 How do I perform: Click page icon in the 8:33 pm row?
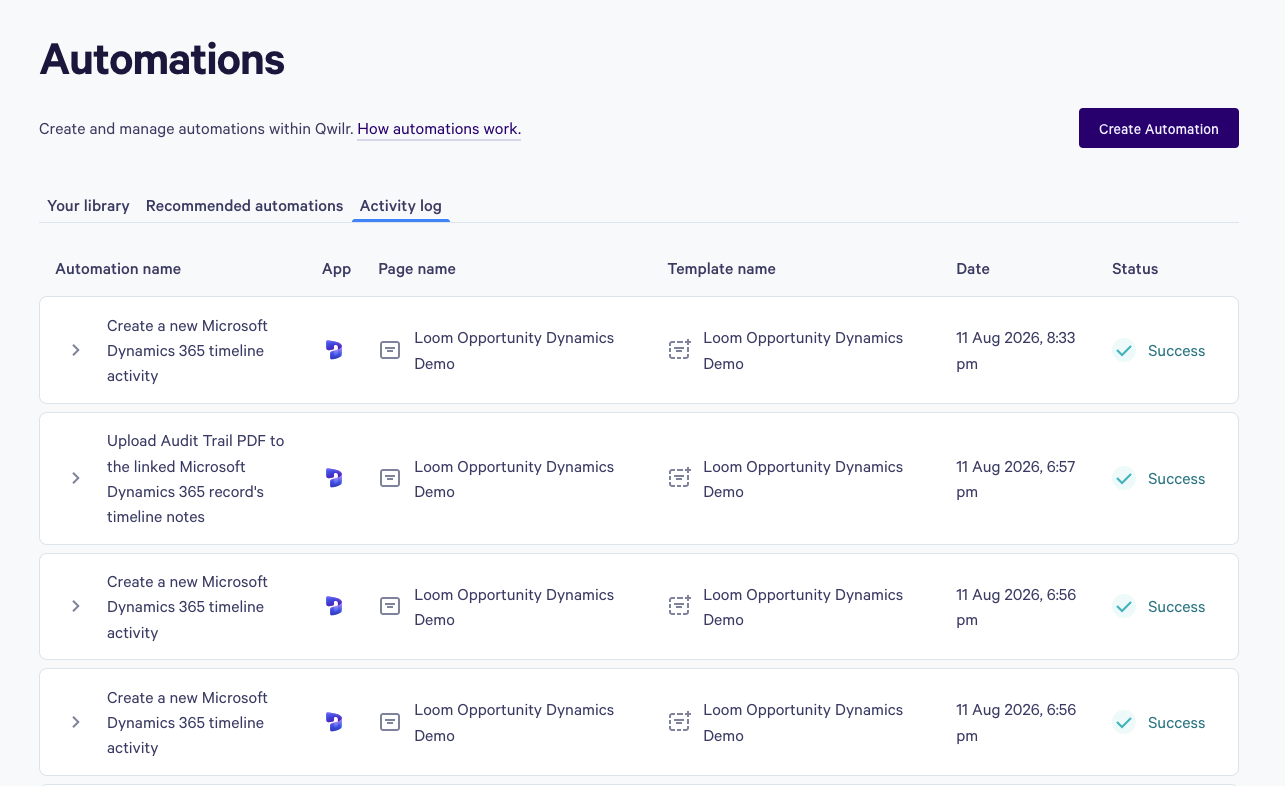[390, 350]
